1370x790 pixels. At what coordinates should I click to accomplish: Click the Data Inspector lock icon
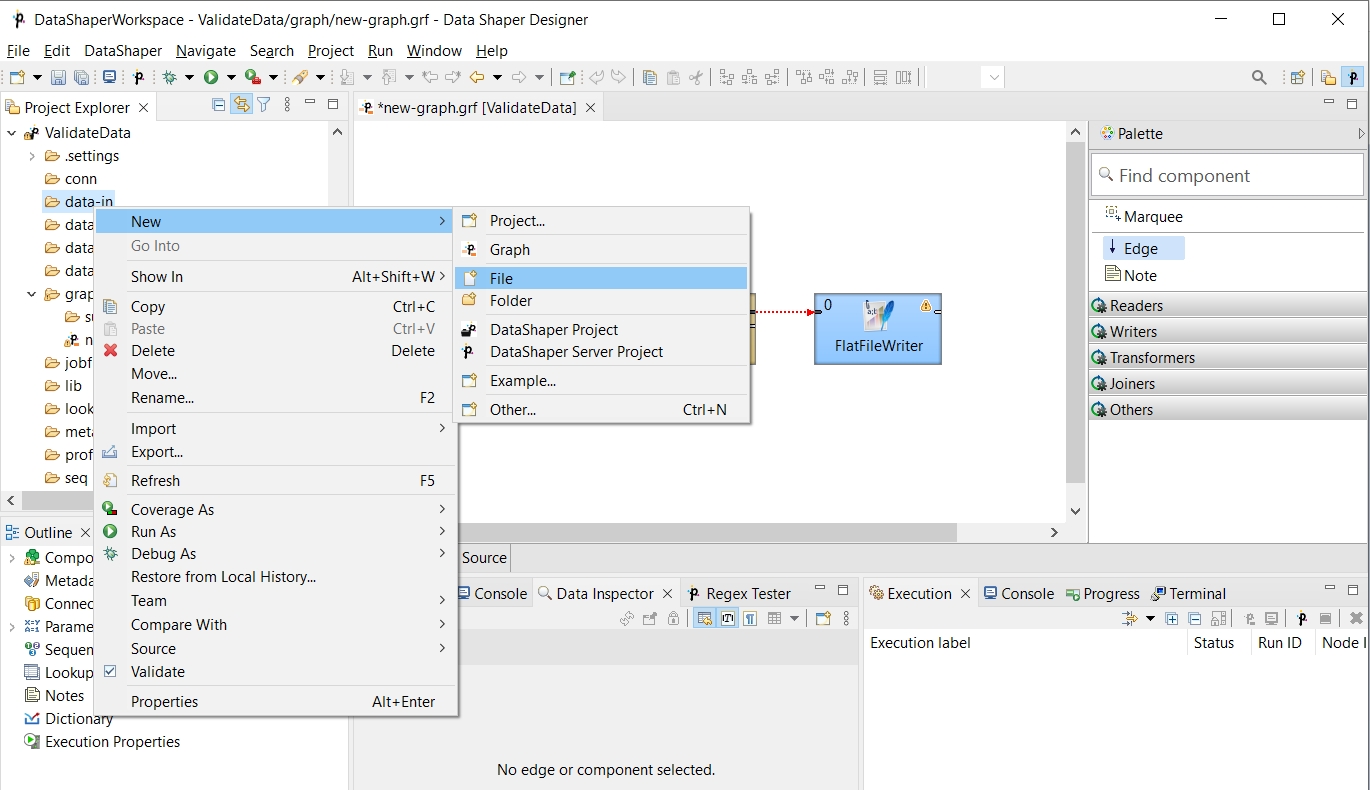[x=673, y=618]
